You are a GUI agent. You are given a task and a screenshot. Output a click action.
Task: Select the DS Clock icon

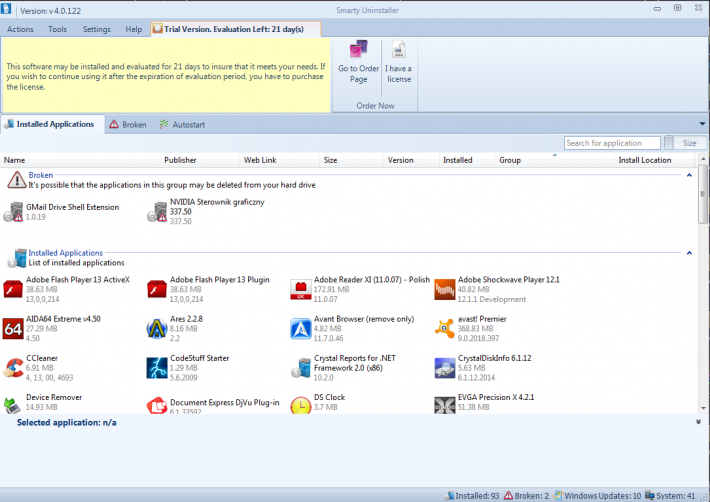click(x=301, y=405)
